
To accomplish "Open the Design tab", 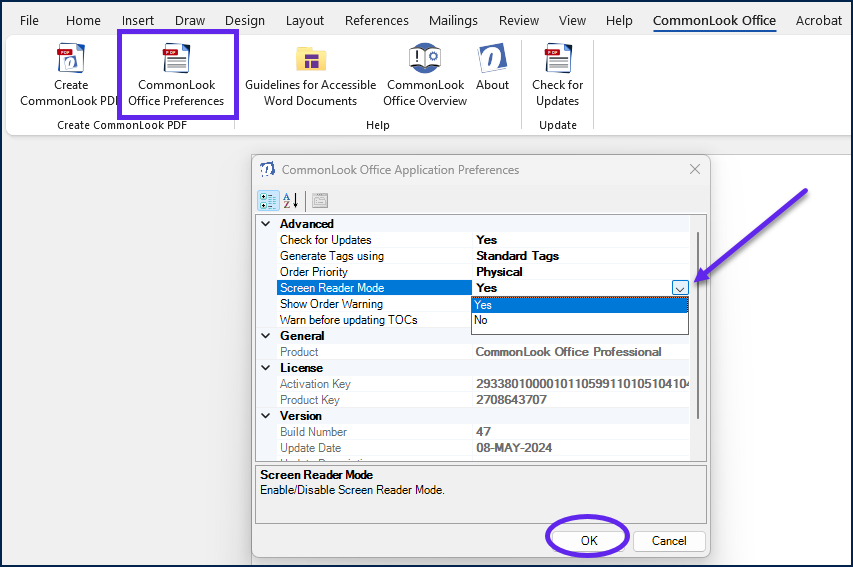I will pyautogui.click(x=245, y=21).
